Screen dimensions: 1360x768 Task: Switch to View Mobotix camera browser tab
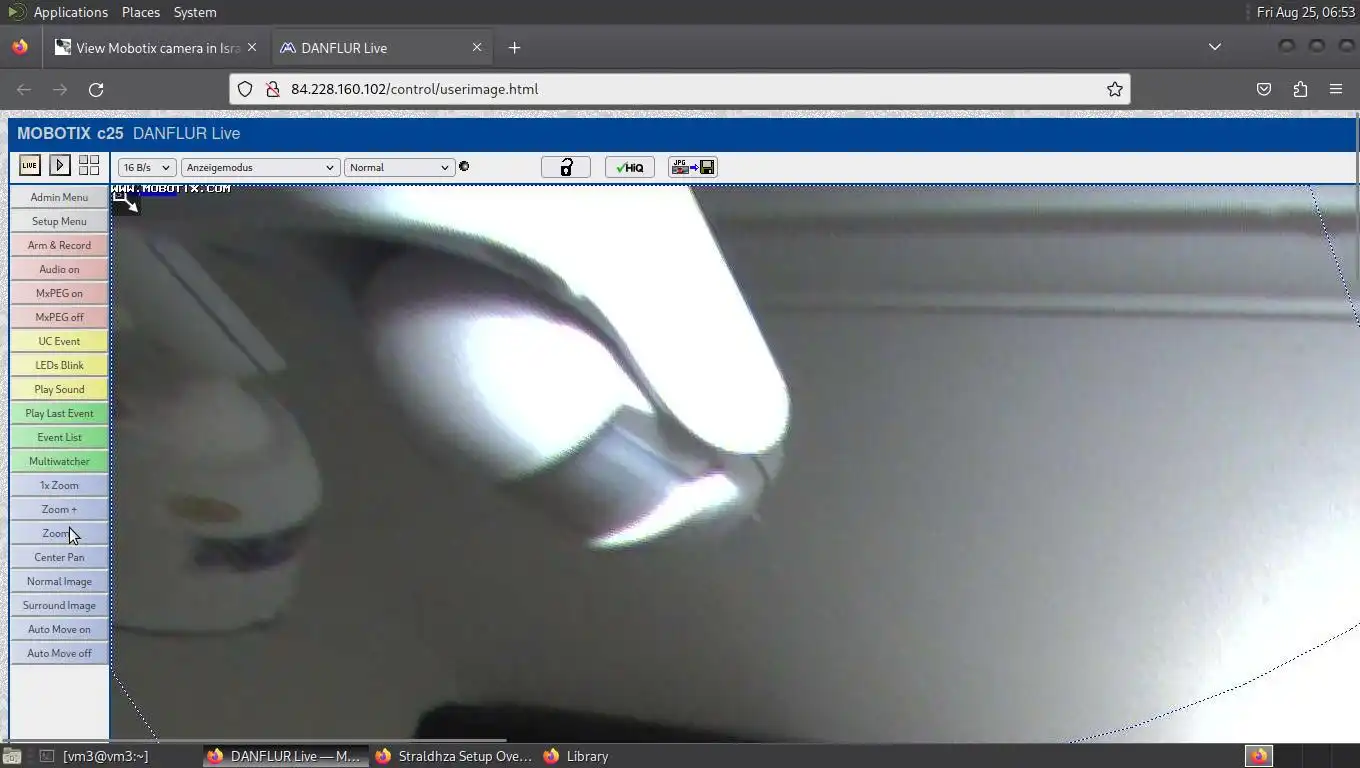point(157,47)
